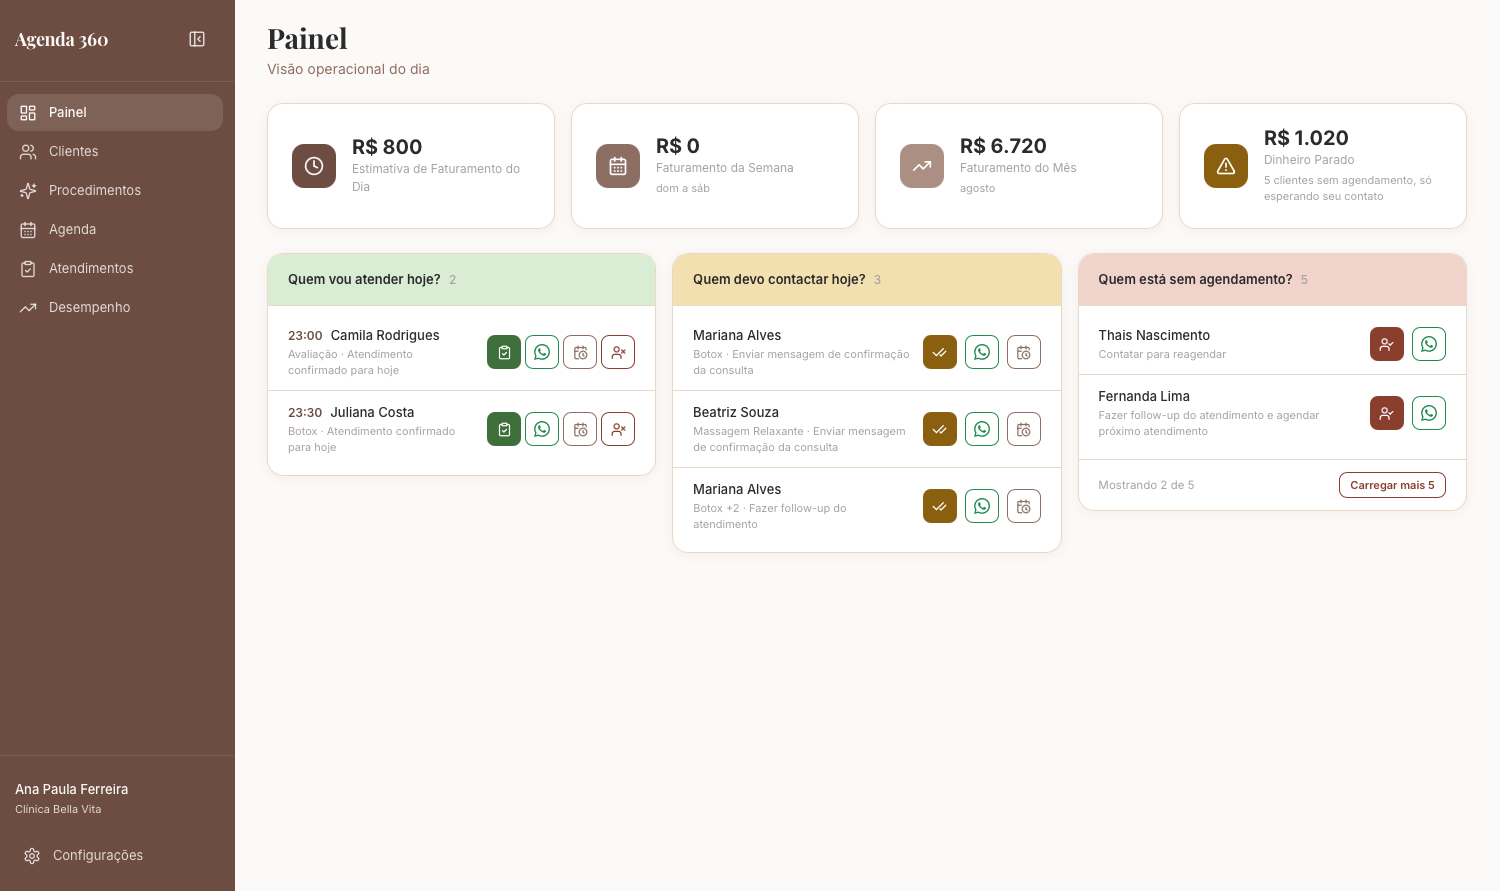Viewport: 1500px width, 891px height.
Task: Reschedule Camila Rodrigues appointment
Action: coord(580,352)
